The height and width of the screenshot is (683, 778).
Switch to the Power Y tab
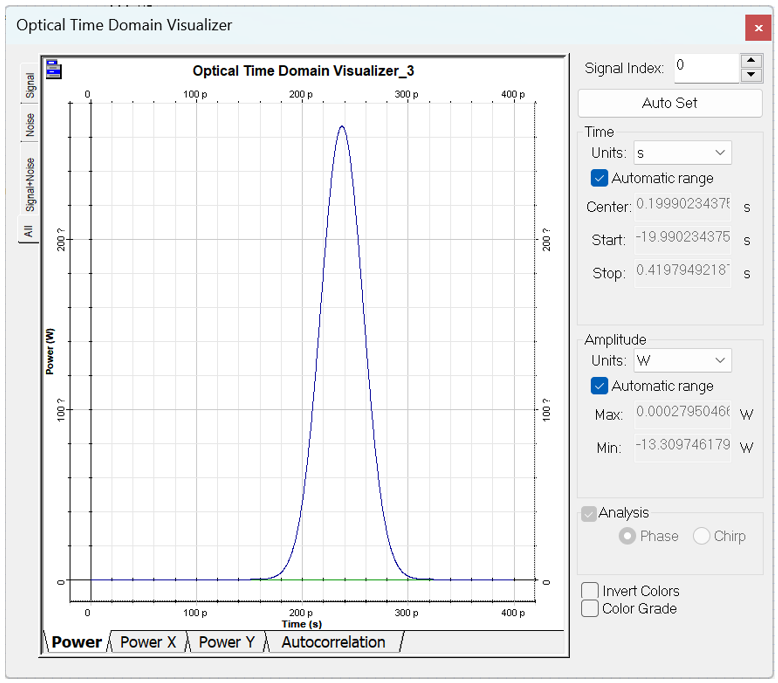(x=226, y=642)
